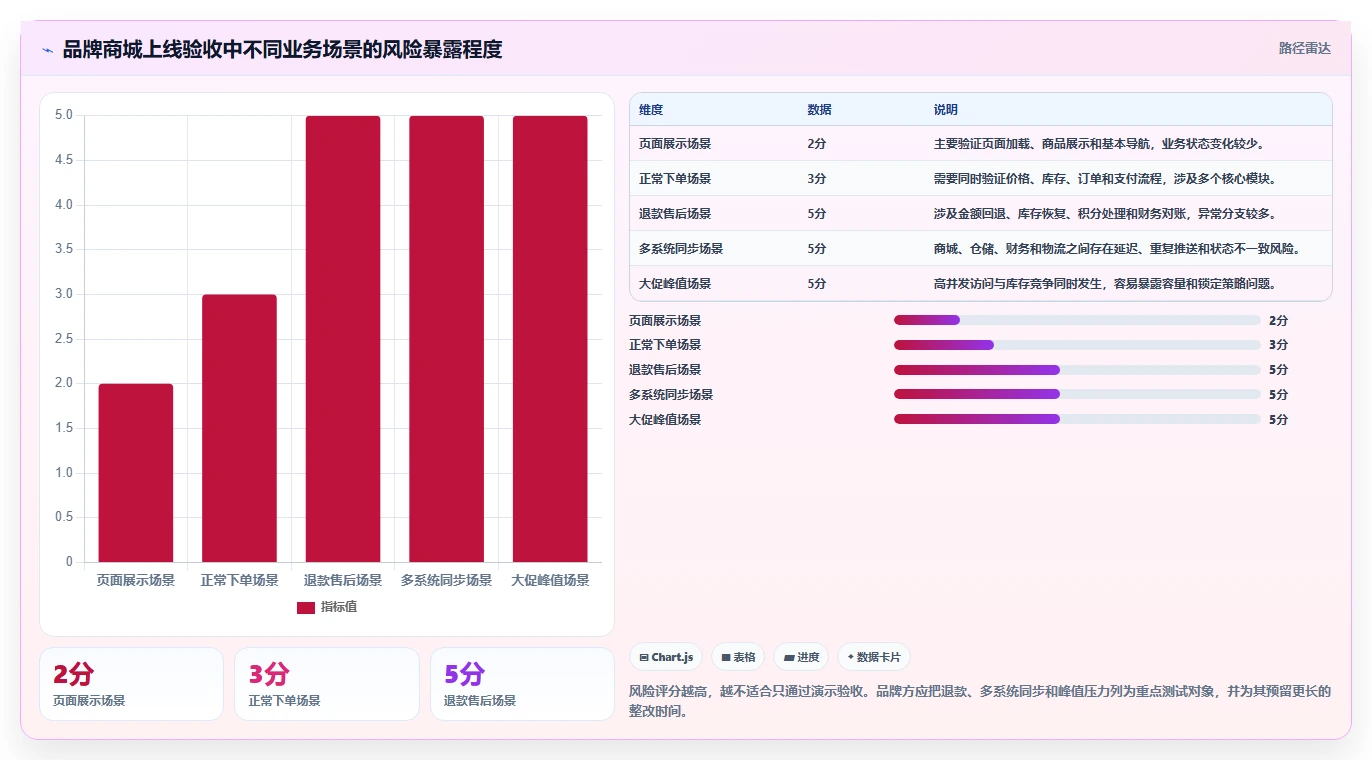Click the page title 品牌商城上线验收 heading
The width and height of the screenshot is (1372, 760).
coord(282,49)
